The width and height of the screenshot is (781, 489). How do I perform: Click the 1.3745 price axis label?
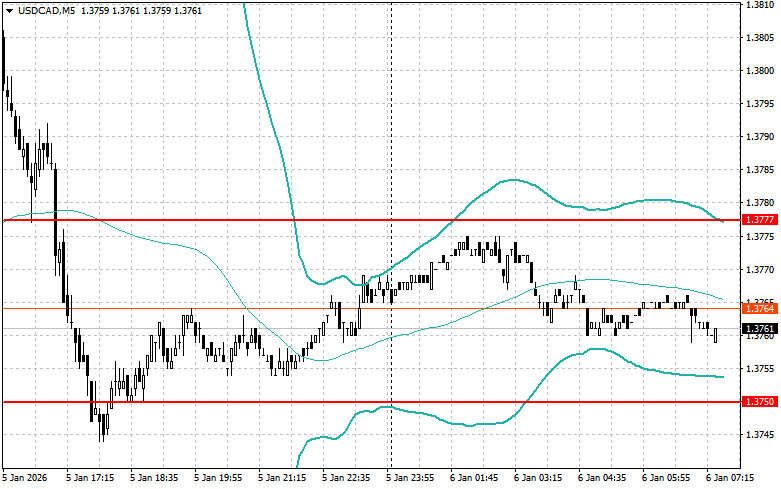tap(760, 435)
